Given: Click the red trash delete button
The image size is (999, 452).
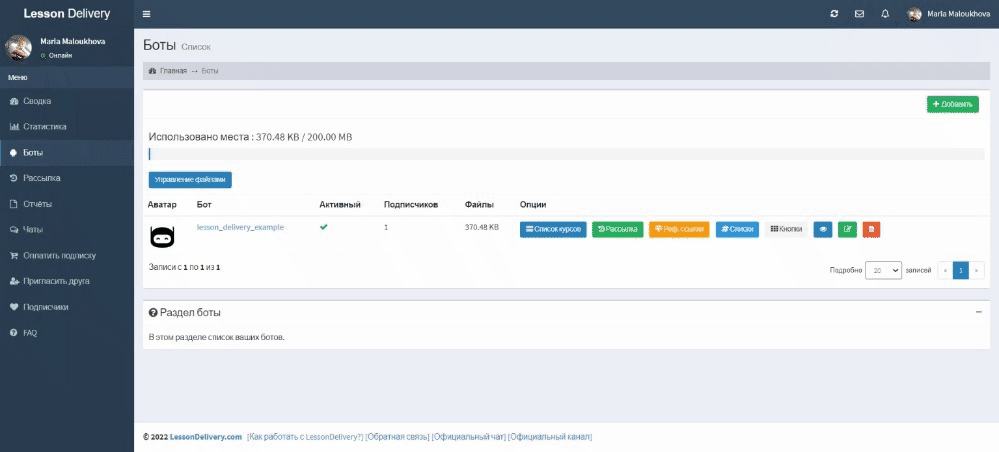Looking at the screenshot, I should [872, 230].
